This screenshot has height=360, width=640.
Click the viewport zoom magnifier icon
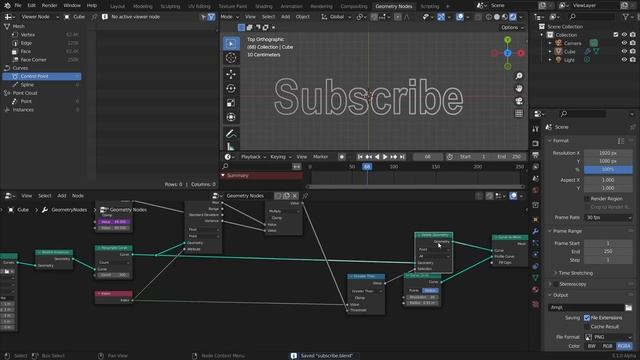519,76
